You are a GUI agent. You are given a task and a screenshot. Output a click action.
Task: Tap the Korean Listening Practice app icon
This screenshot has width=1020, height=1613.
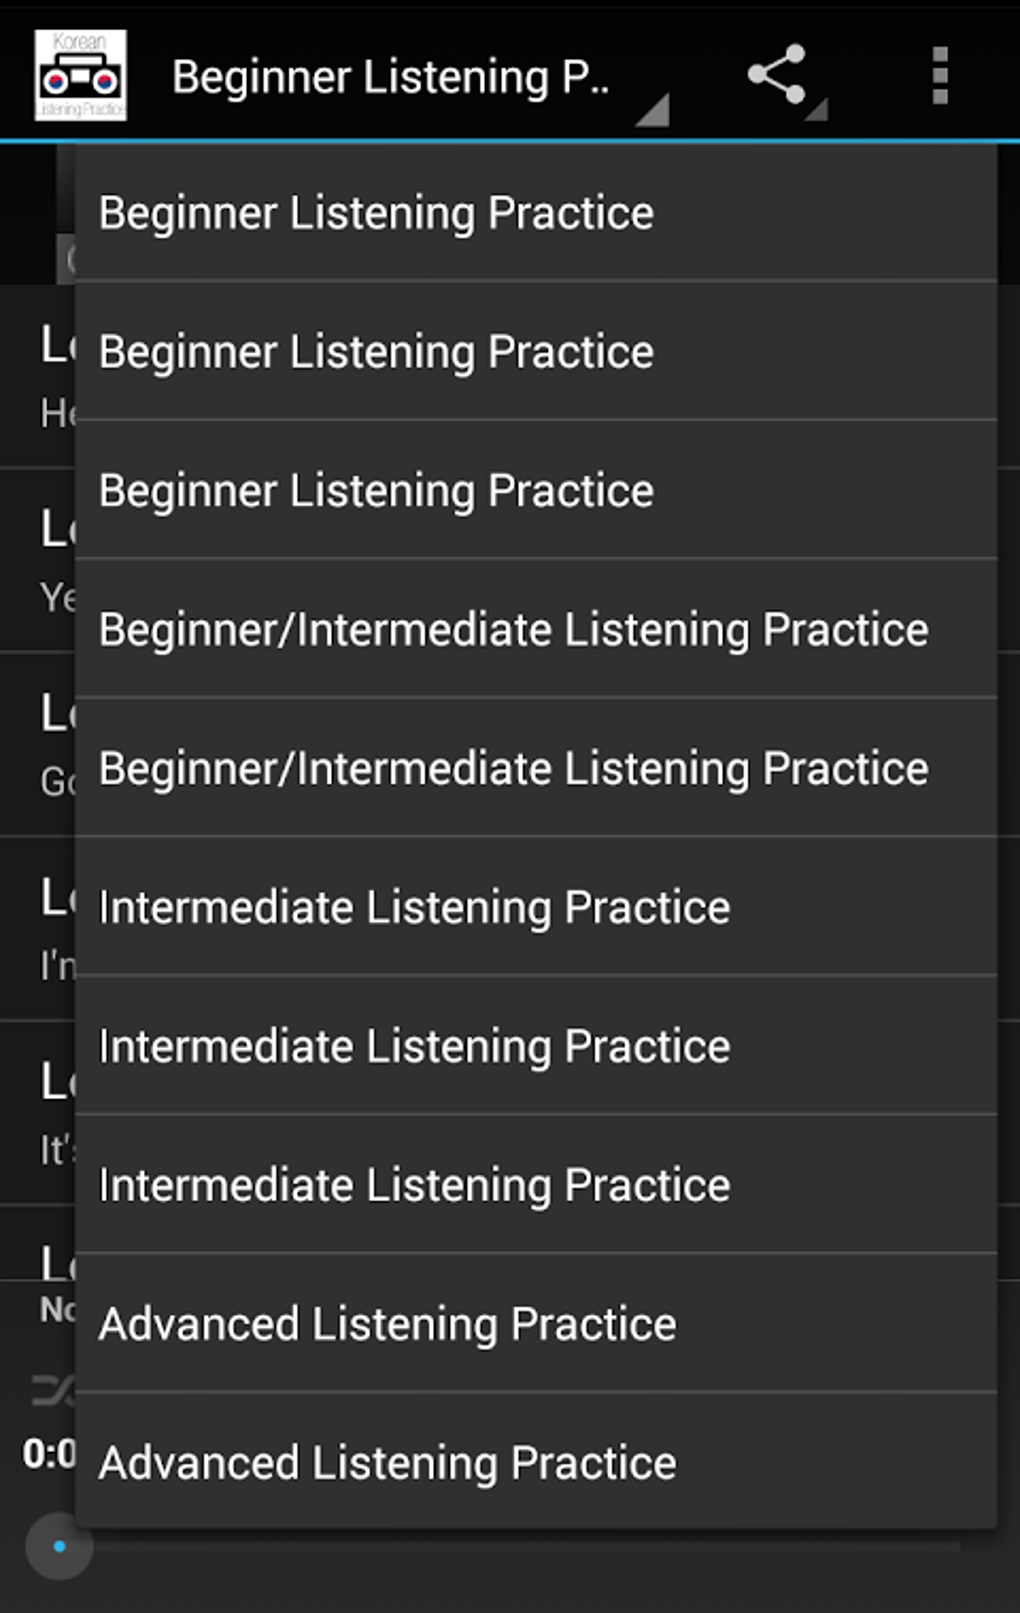(x=80, y=75)
